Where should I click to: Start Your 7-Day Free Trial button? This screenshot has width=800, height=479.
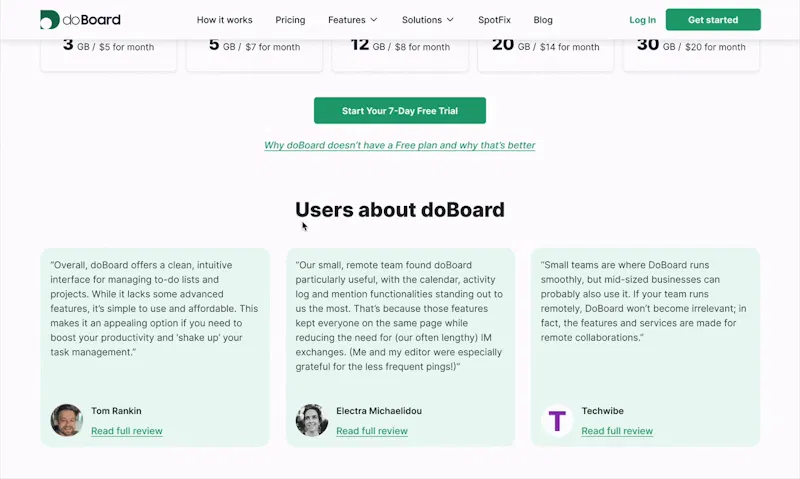point(399,110)
